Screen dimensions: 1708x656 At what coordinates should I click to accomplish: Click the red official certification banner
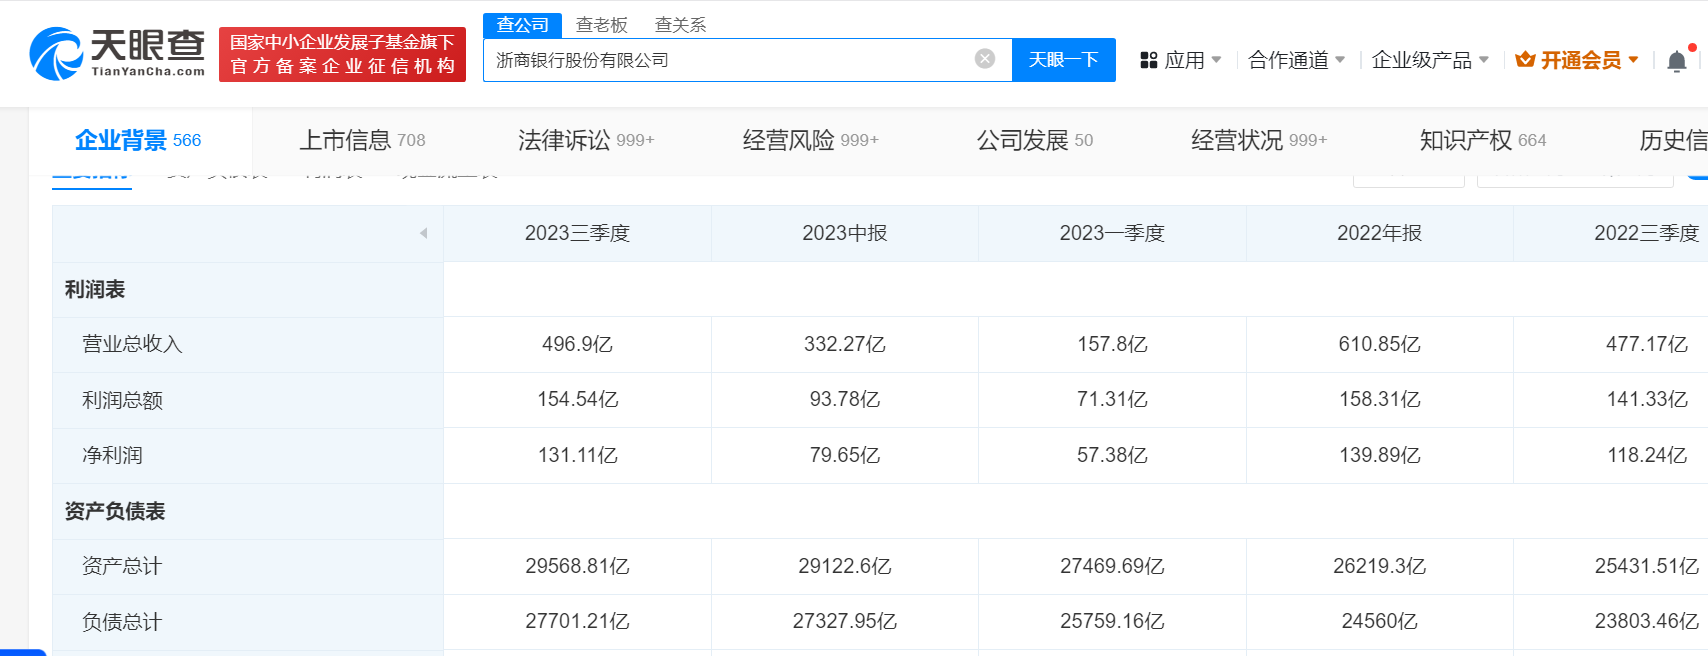point(342,54)
